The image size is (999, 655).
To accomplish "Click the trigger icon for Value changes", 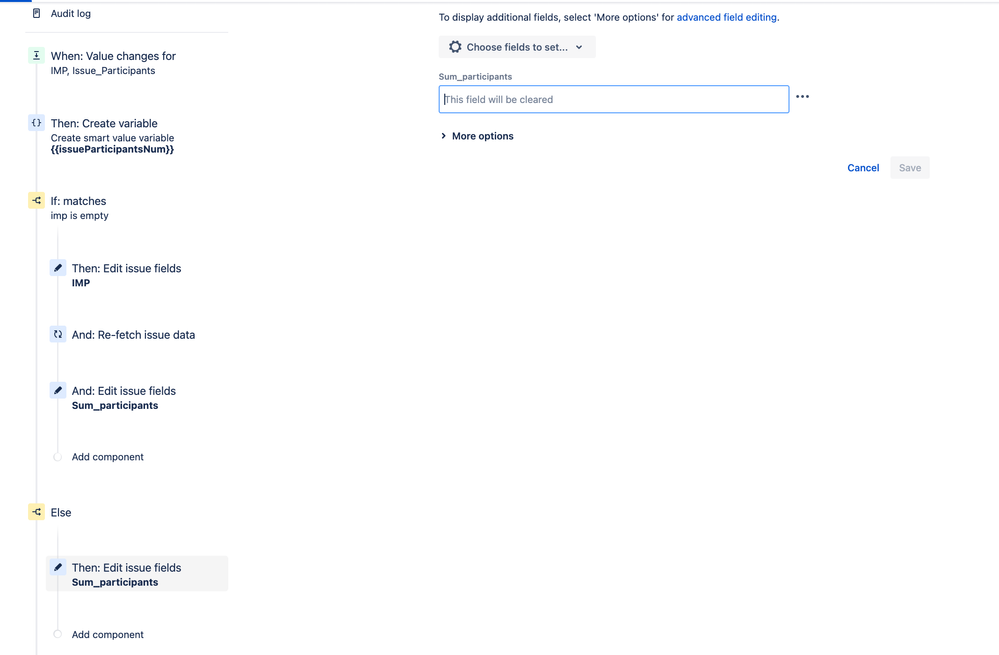I will [x=37, y=56].
